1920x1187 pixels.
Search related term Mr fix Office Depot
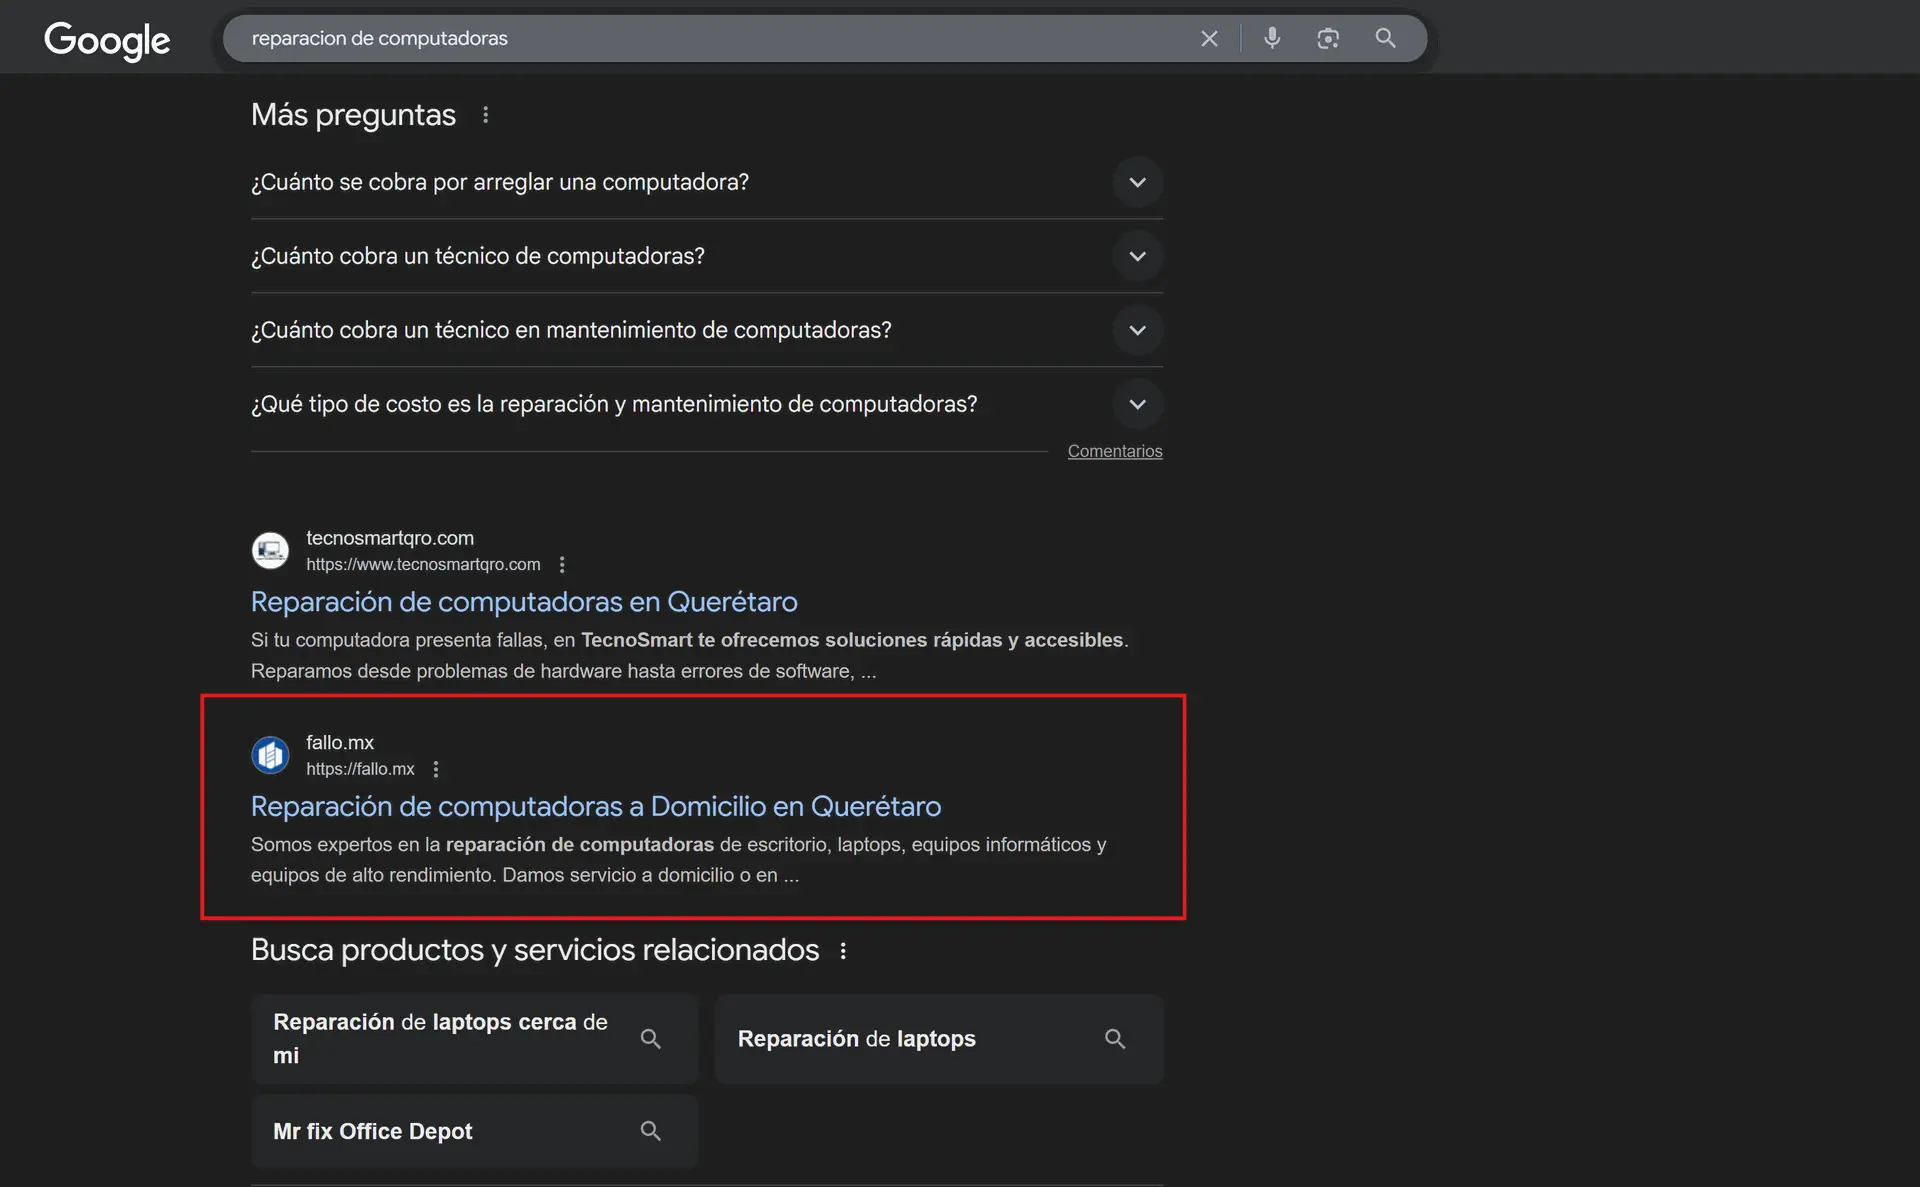(x=474, y=1131)
